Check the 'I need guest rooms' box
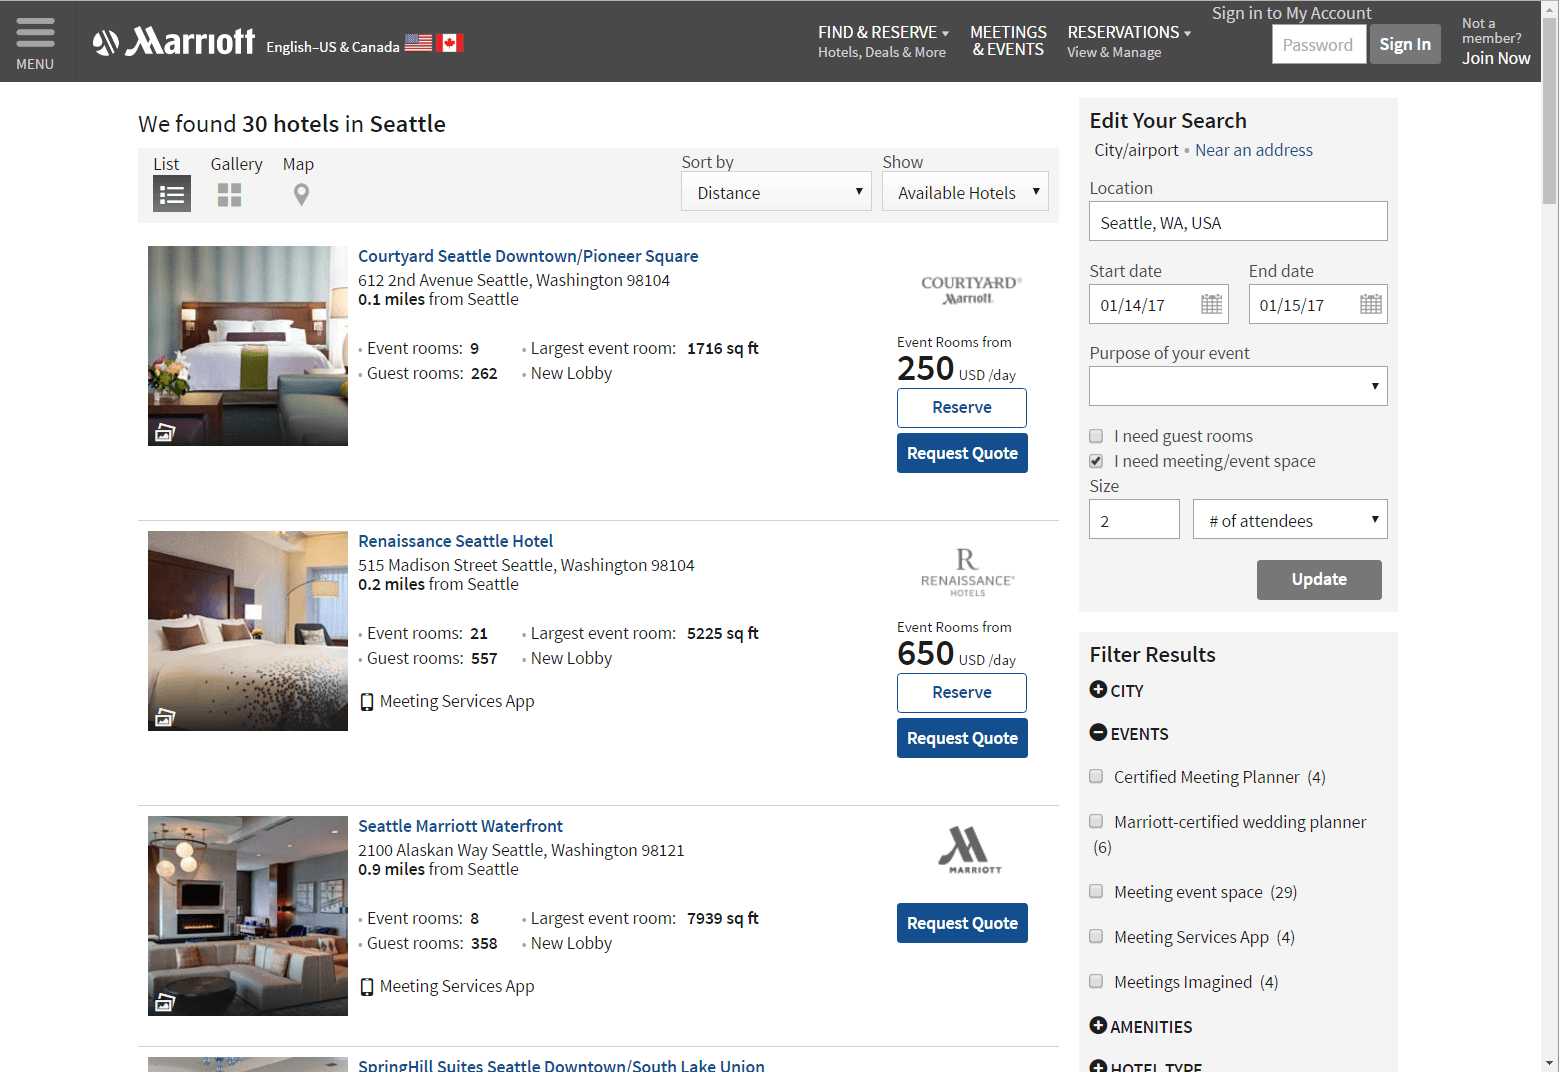The height and width of the screenshot is (1072, 1559). [1096, 436]
